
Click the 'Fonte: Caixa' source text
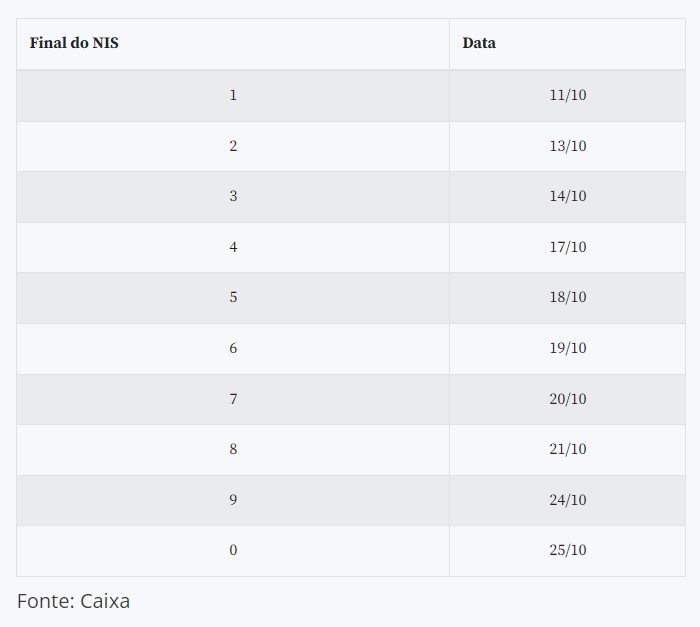tap(73, 601)
